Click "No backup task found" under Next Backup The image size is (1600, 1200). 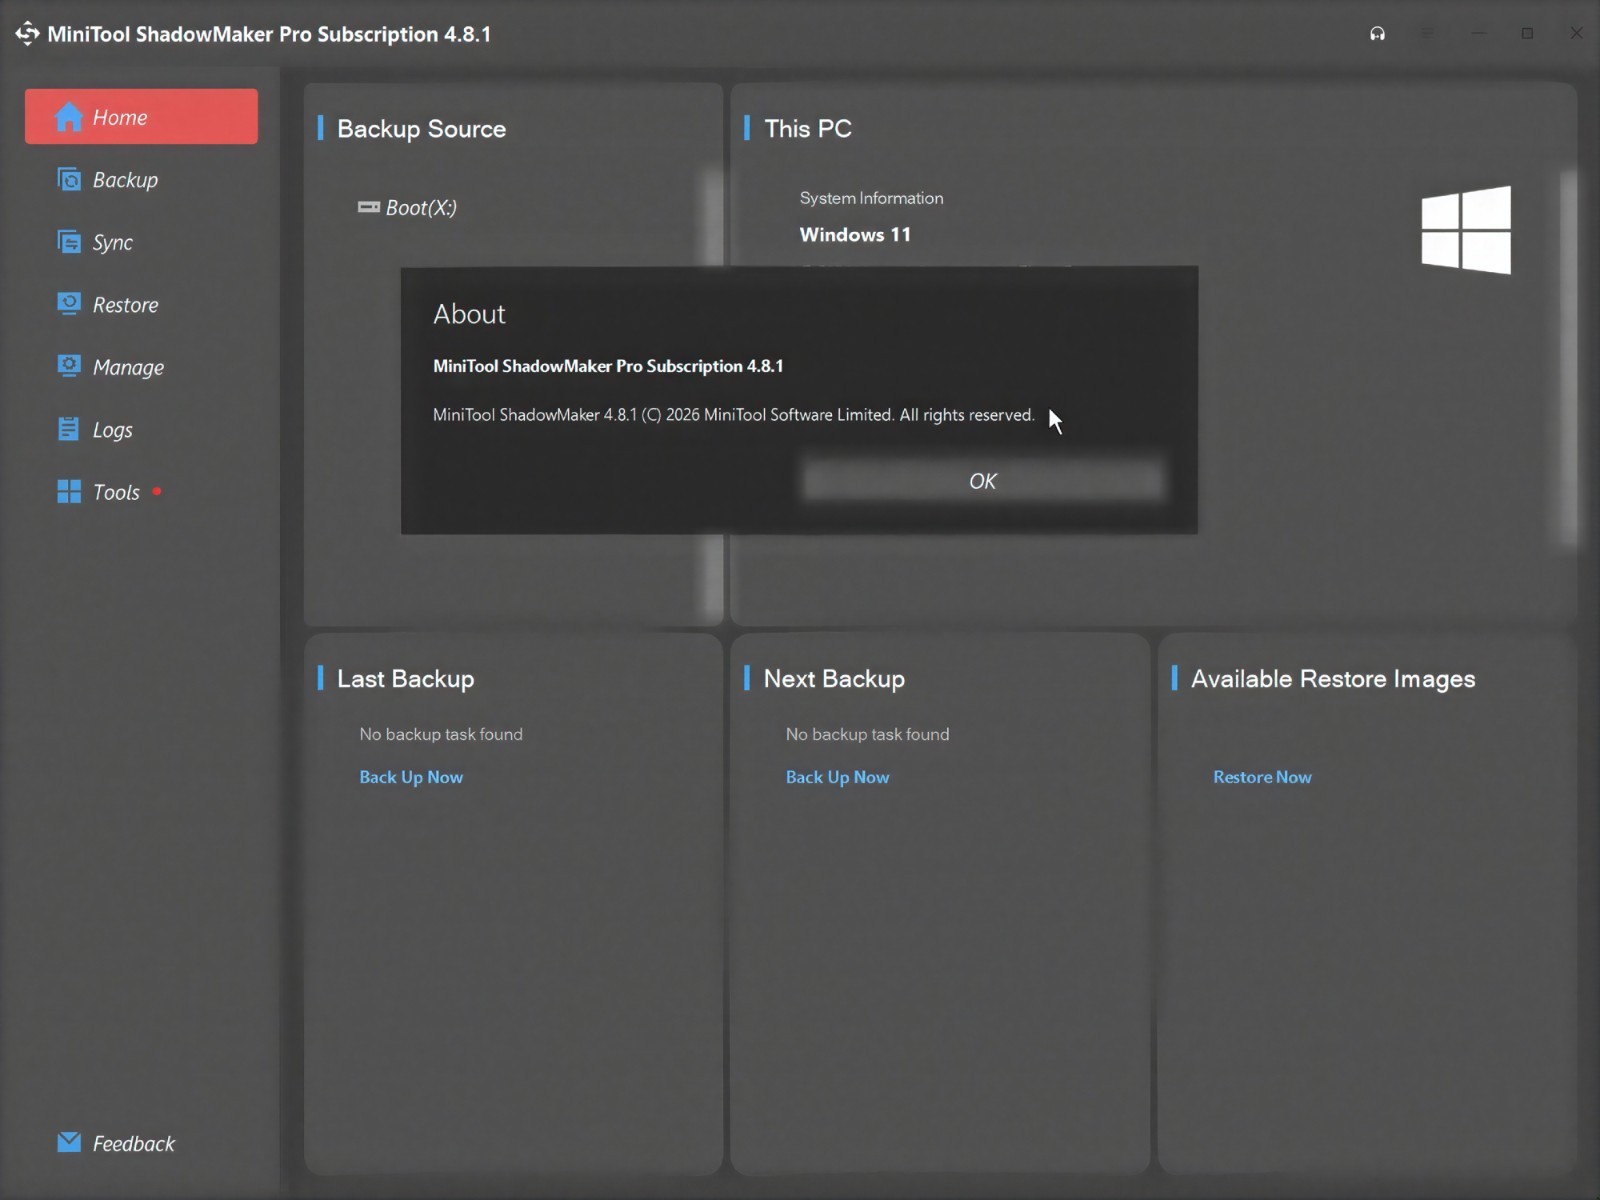tap(867, 734)
